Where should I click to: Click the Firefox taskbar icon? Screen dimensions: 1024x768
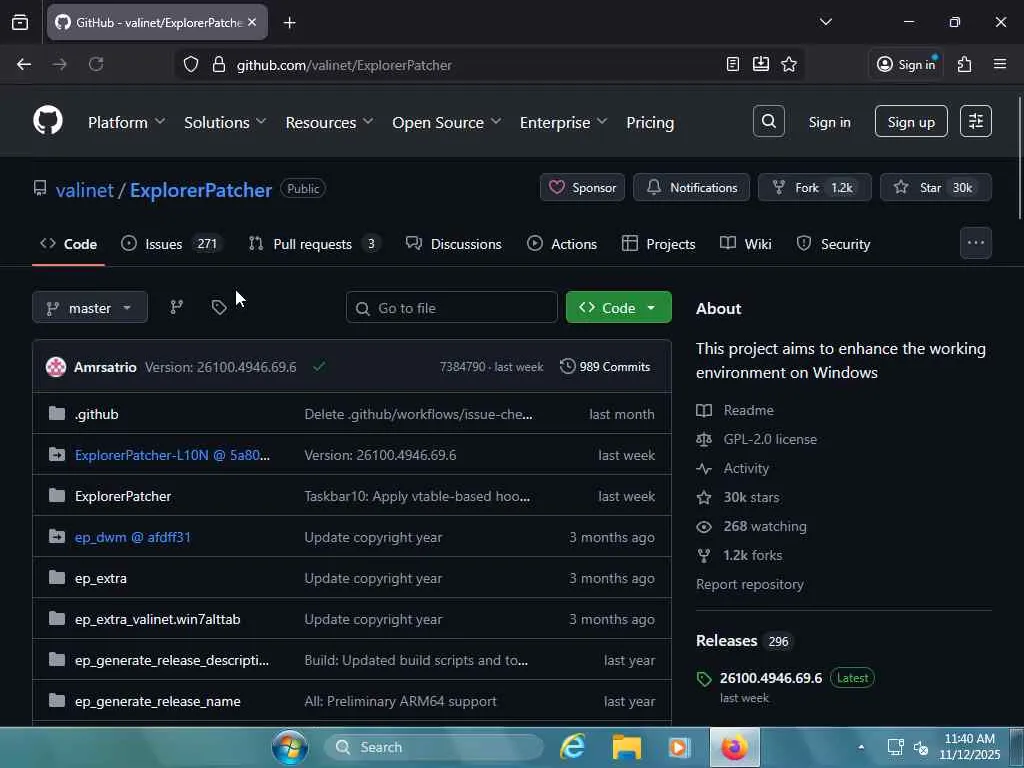click(734, 747)
